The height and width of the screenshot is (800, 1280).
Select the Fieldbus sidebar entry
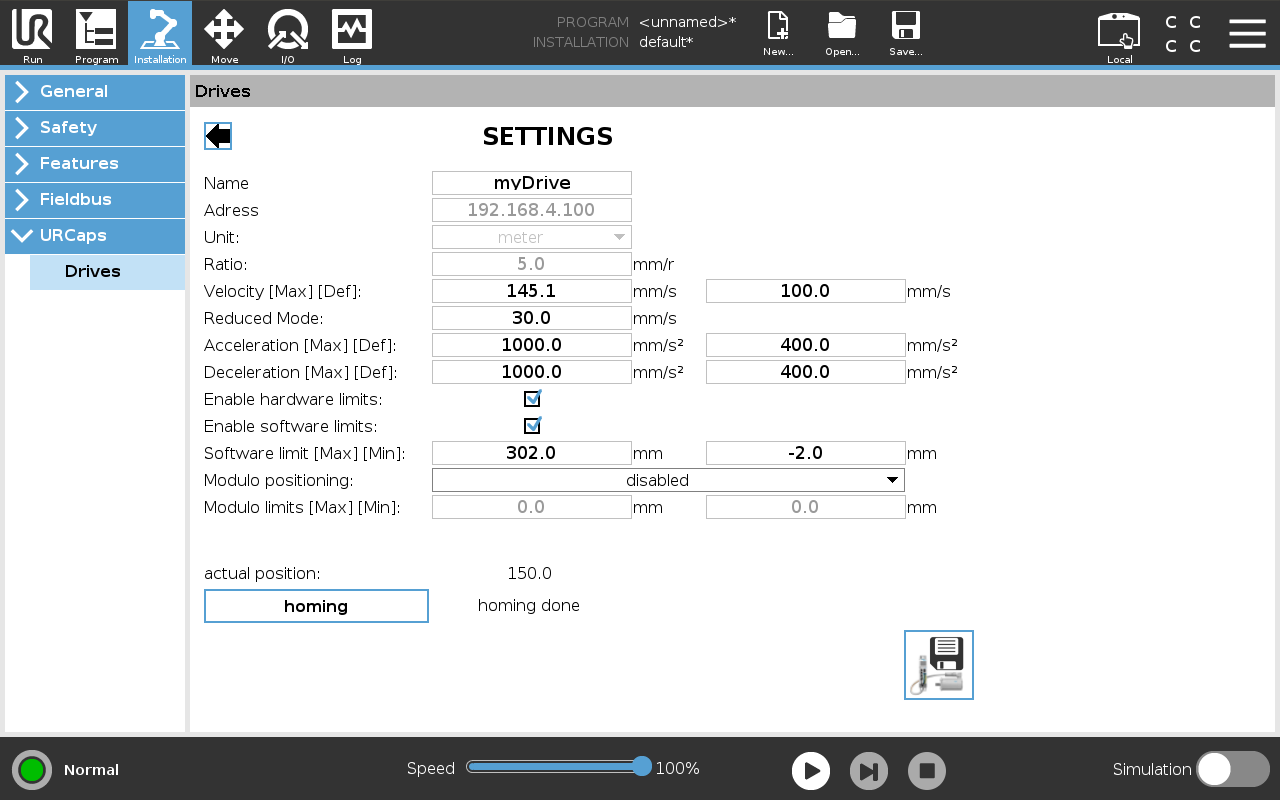[x=95, y=200]
